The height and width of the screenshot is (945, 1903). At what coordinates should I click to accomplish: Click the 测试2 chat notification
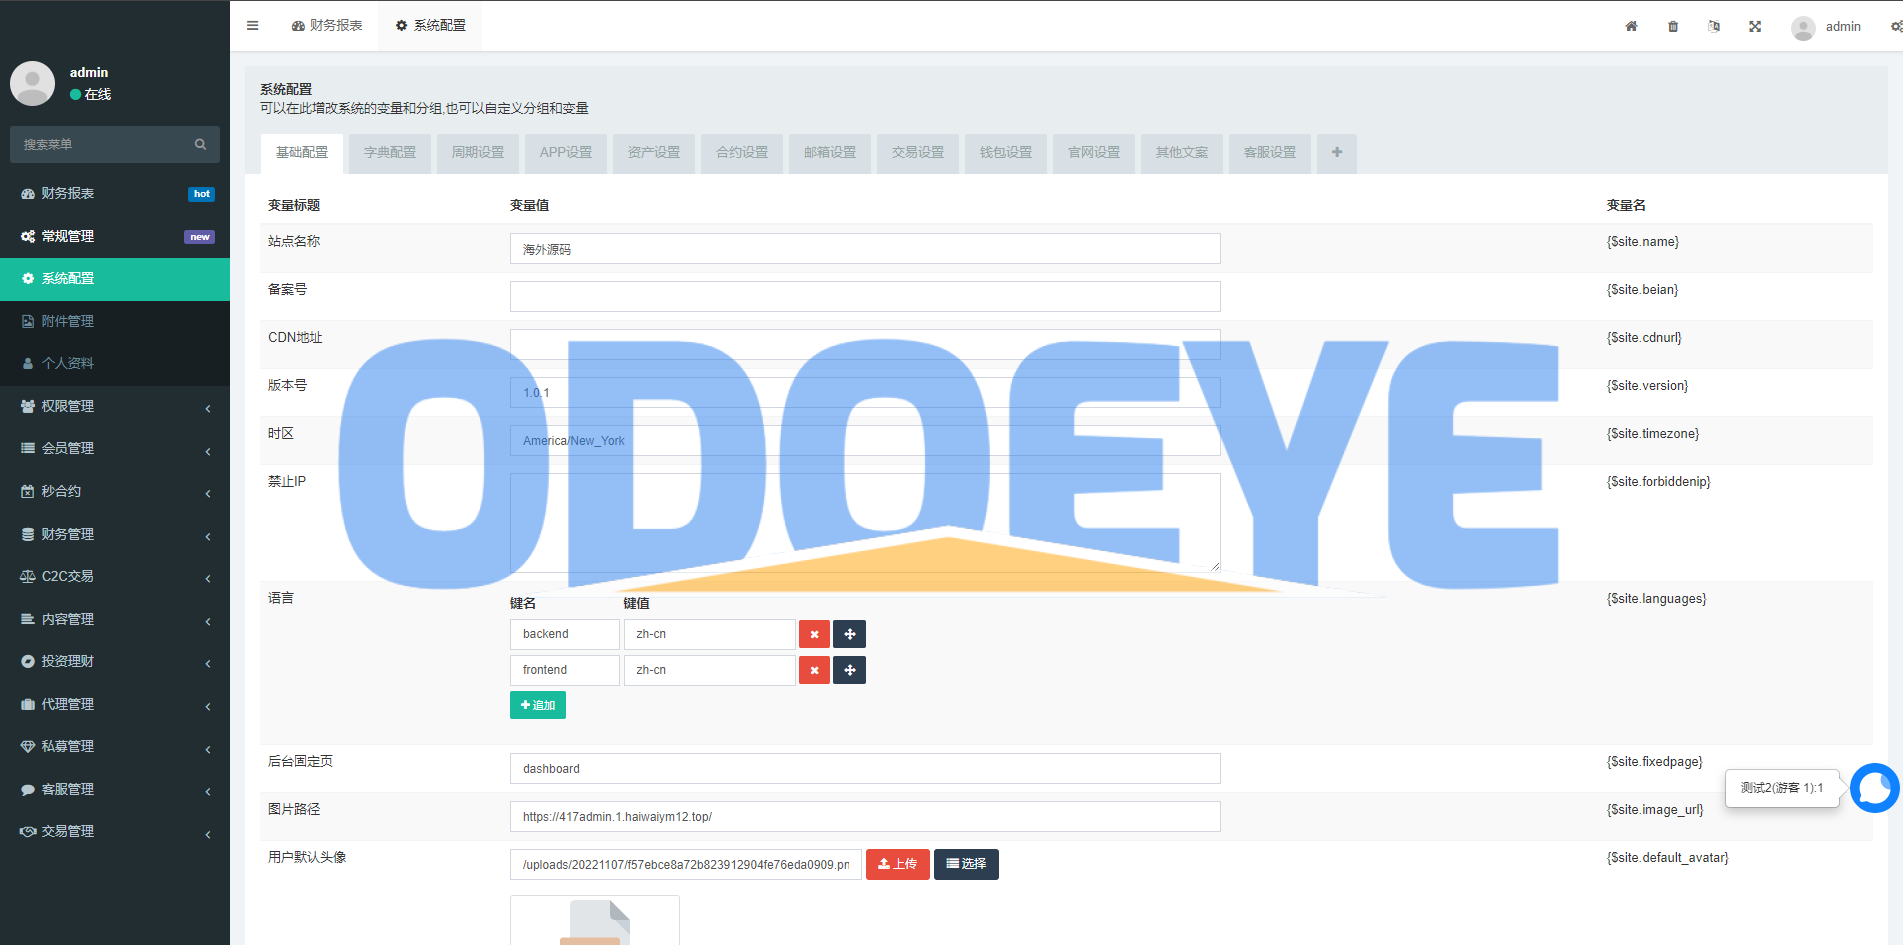pos(1782,788)
